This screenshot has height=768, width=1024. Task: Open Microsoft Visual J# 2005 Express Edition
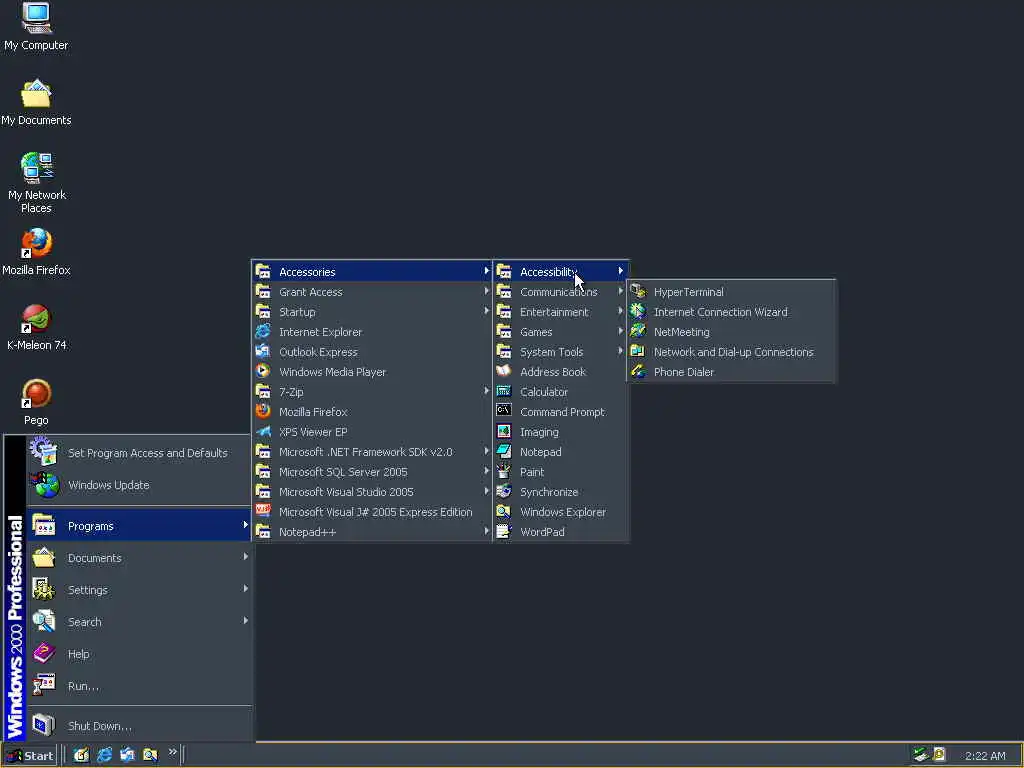(x=372, y=511)
